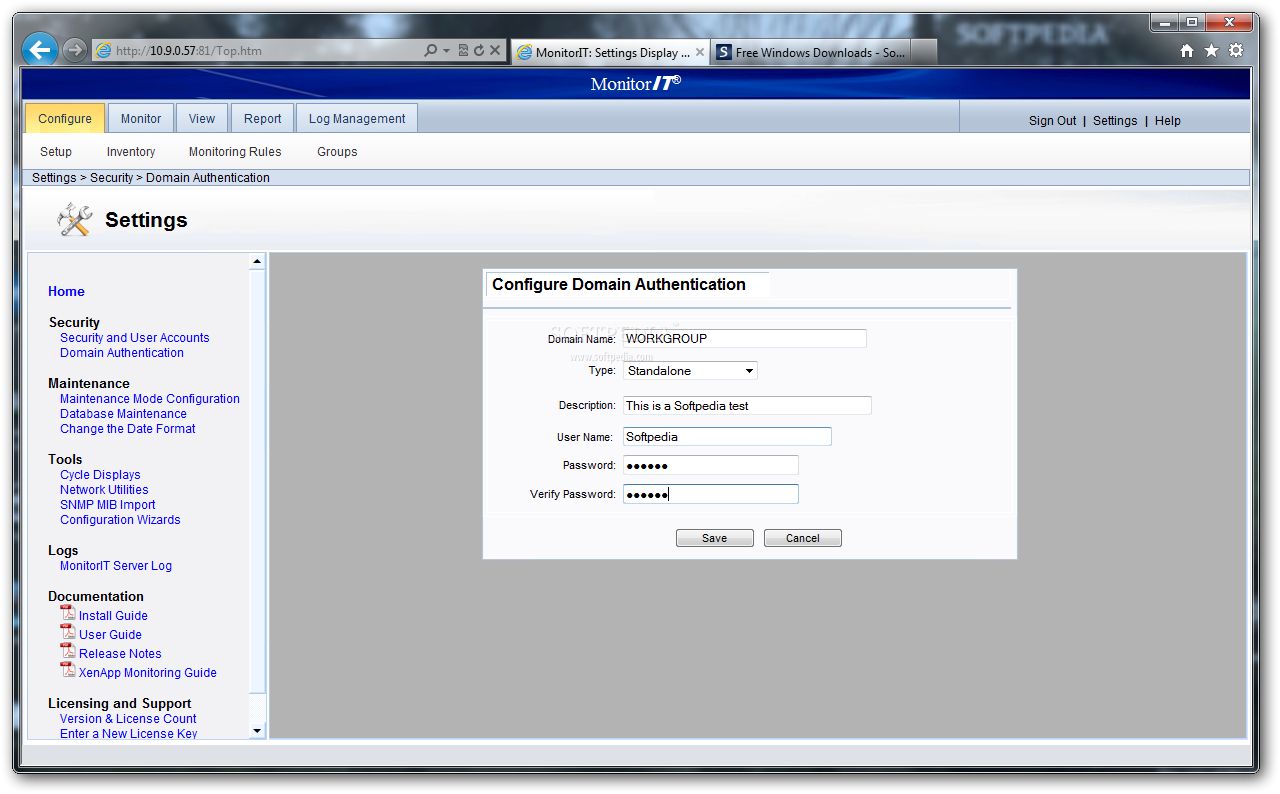Click the Domain Name field with WORKGROUP
Screen dimensions: 1280x794
click(745, 338)
